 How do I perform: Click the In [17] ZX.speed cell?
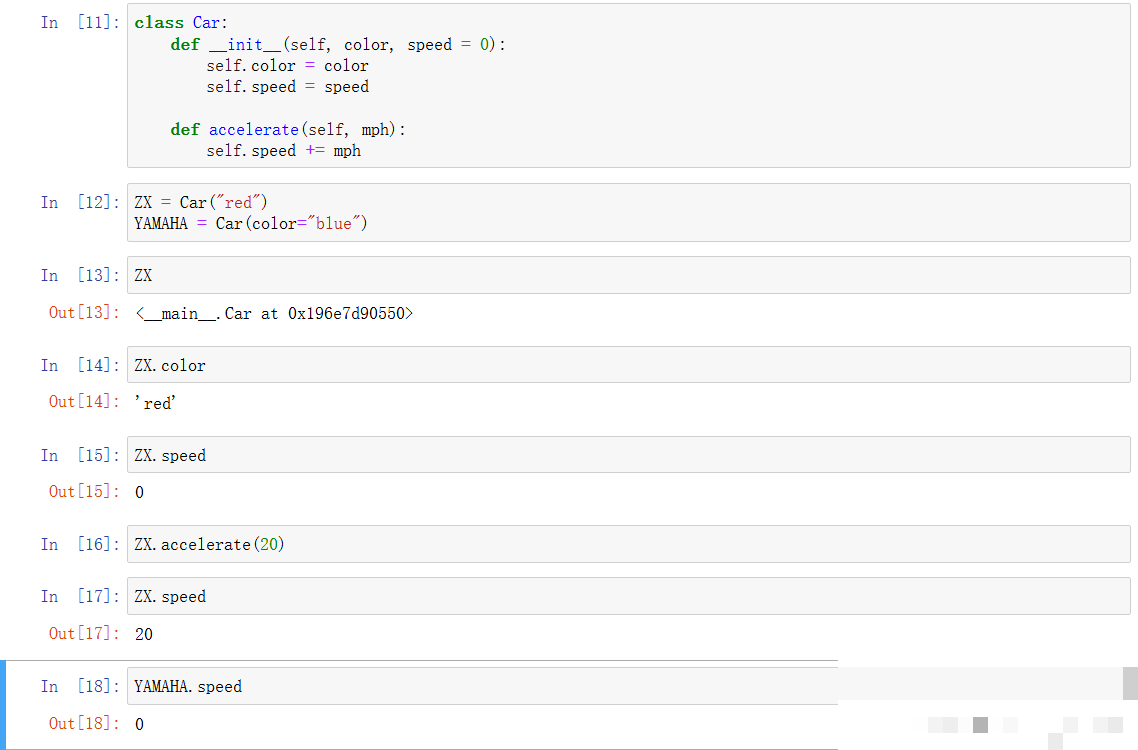629,596
